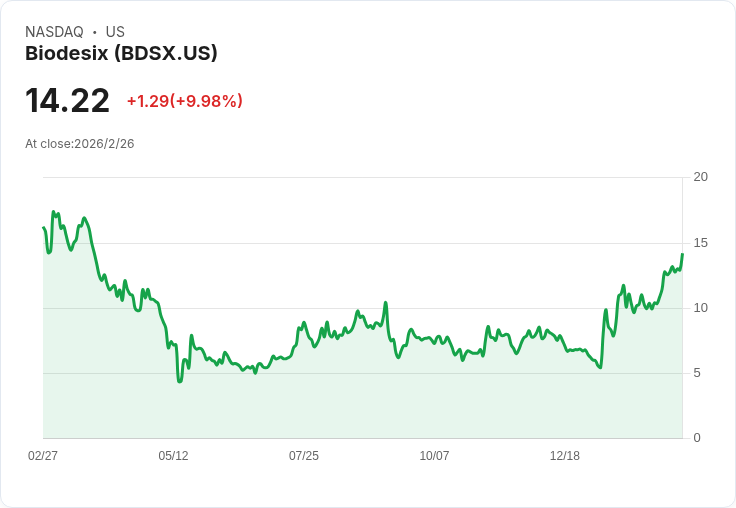This screenshot has height=508, width=736.
Task: Click the 0 label on the price axis
Action: pyautogui.click(x=697, y=438)
